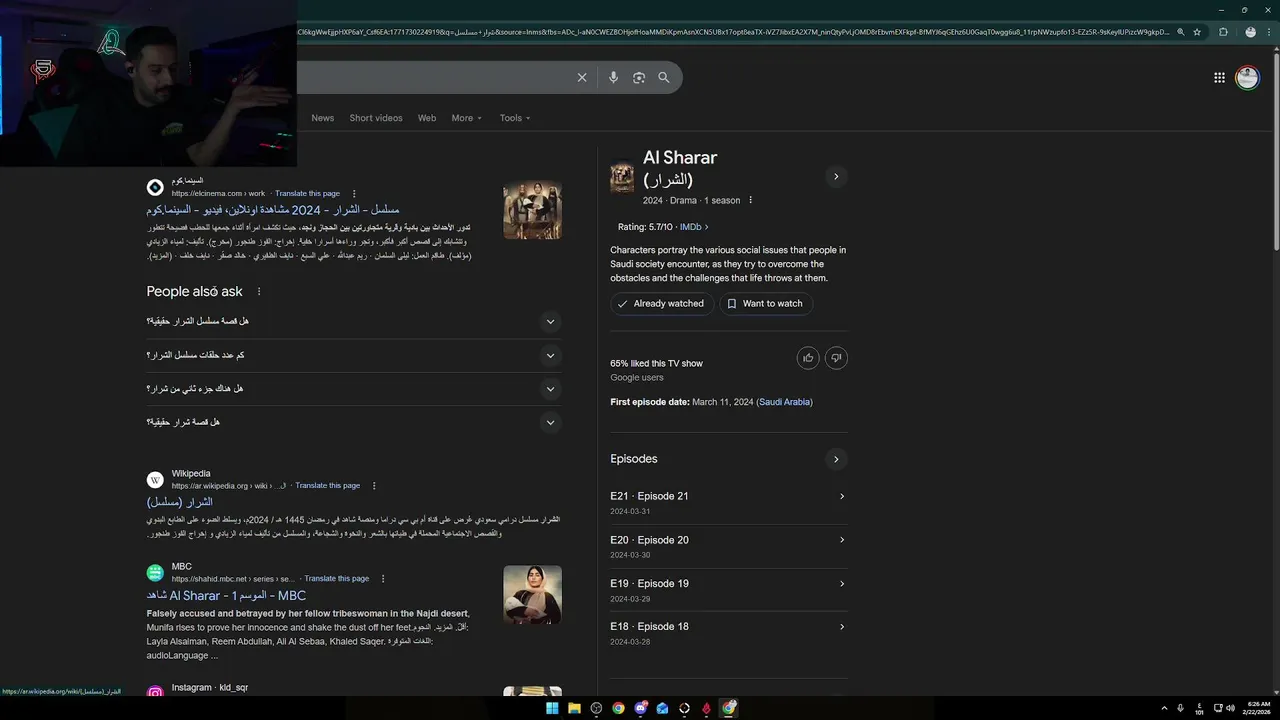The image size is (1280, 720).
Task: Clear the Google search box text
Action: (582, 78)
